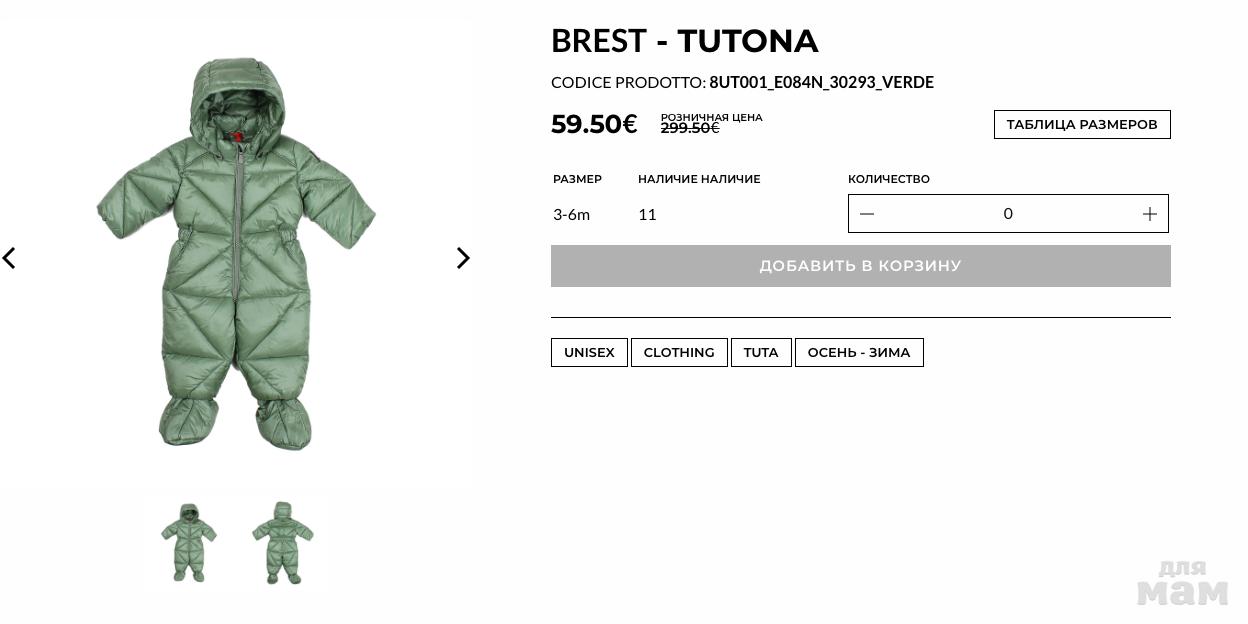Open the ТАБЛИЦА РАЗМЕРОВ size chart
The height and width of the screenshot is (624, 1248).
click(1081, 124)
